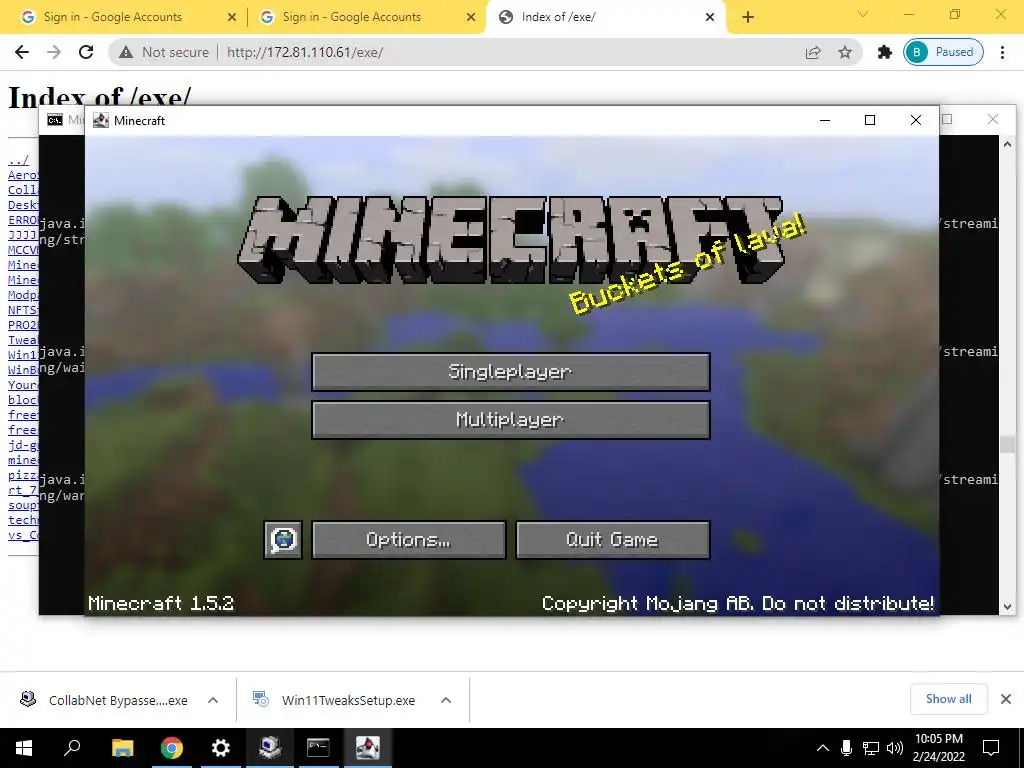Open File Explorer from taskbar
Viewport: 1024px width, 768px height.
click(x=122, y=748)
